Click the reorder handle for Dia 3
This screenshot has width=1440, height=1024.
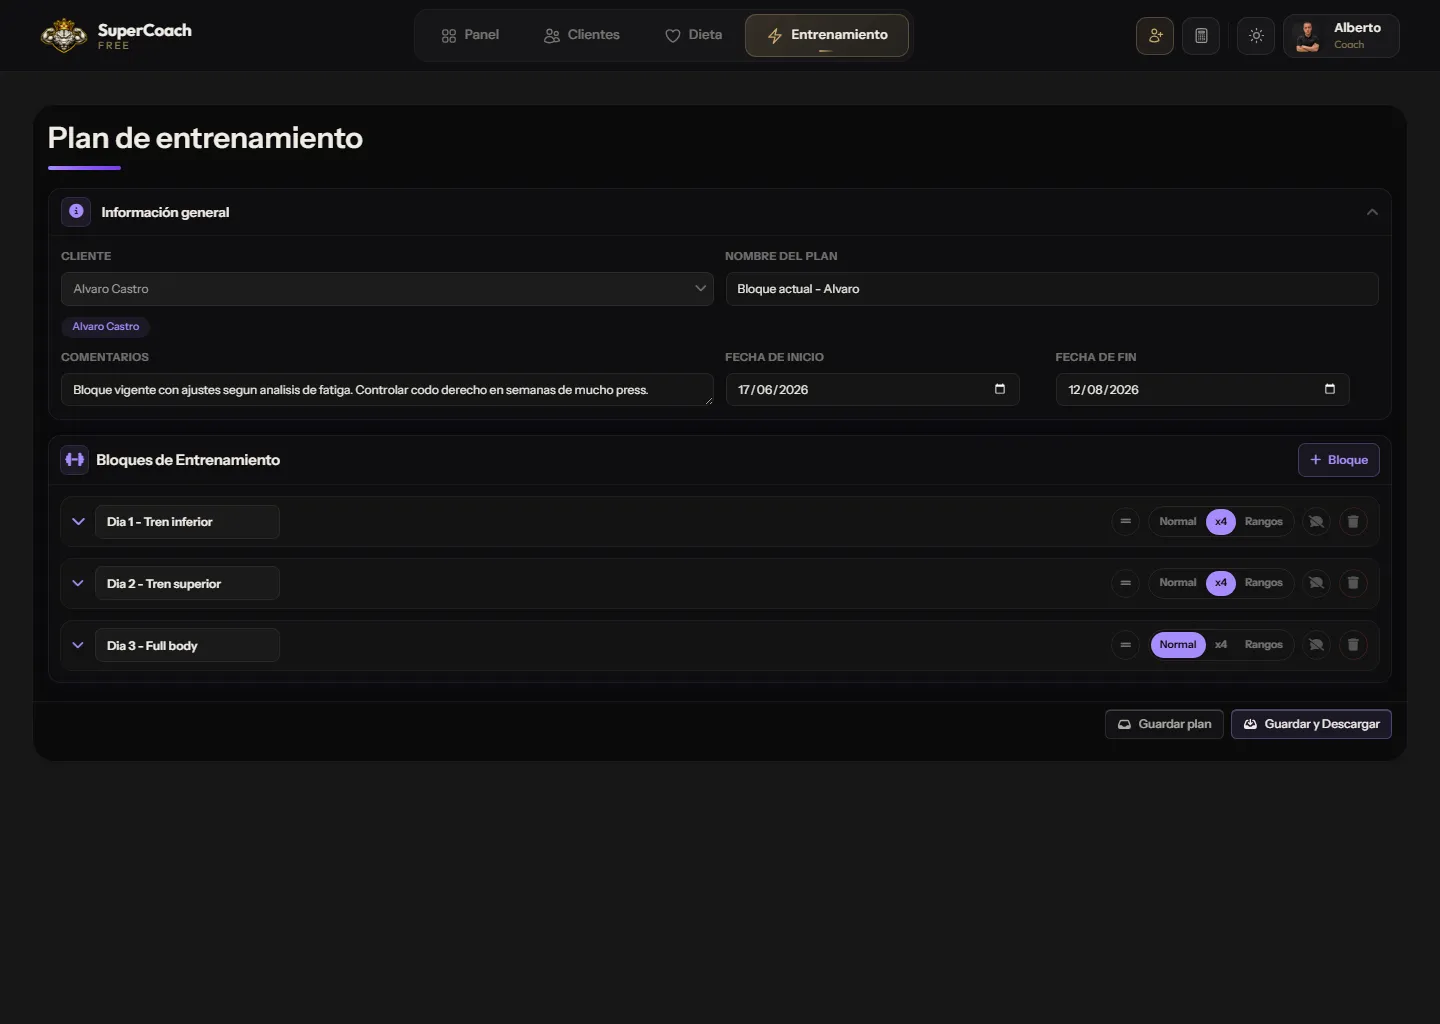[1125, 645]
